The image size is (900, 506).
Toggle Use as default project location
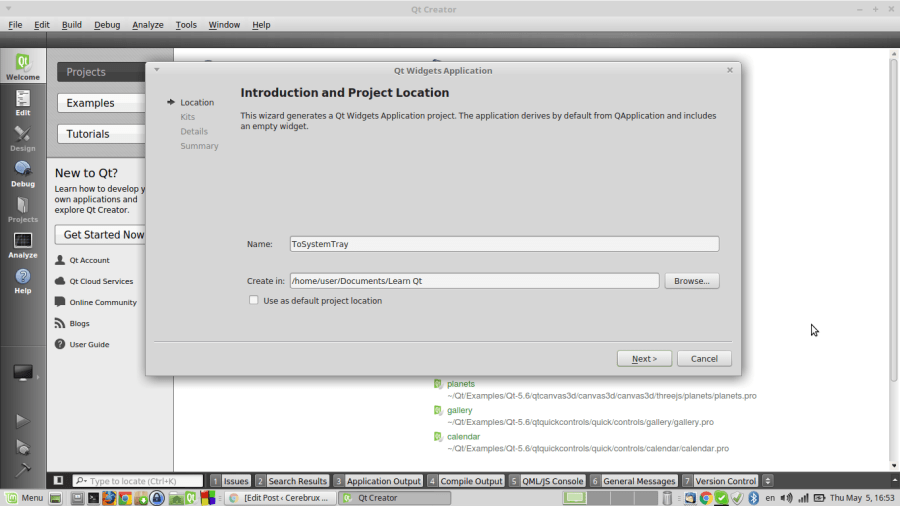(x=253, y=300)
